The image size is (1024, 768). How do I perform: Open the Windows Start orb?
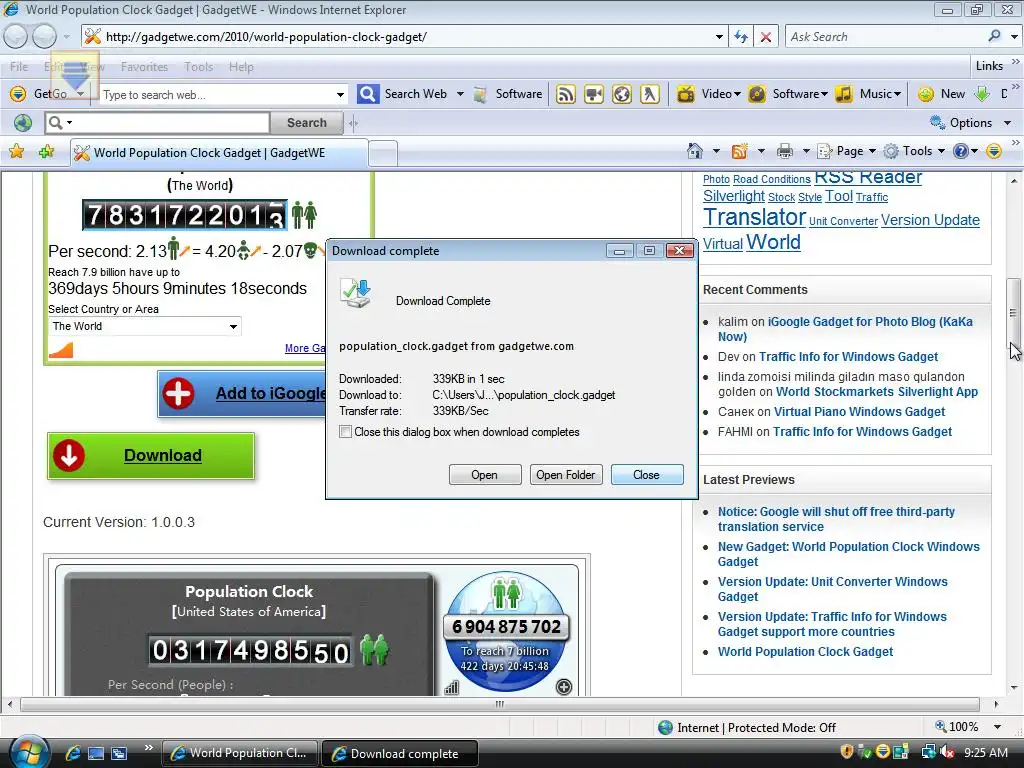27,752
